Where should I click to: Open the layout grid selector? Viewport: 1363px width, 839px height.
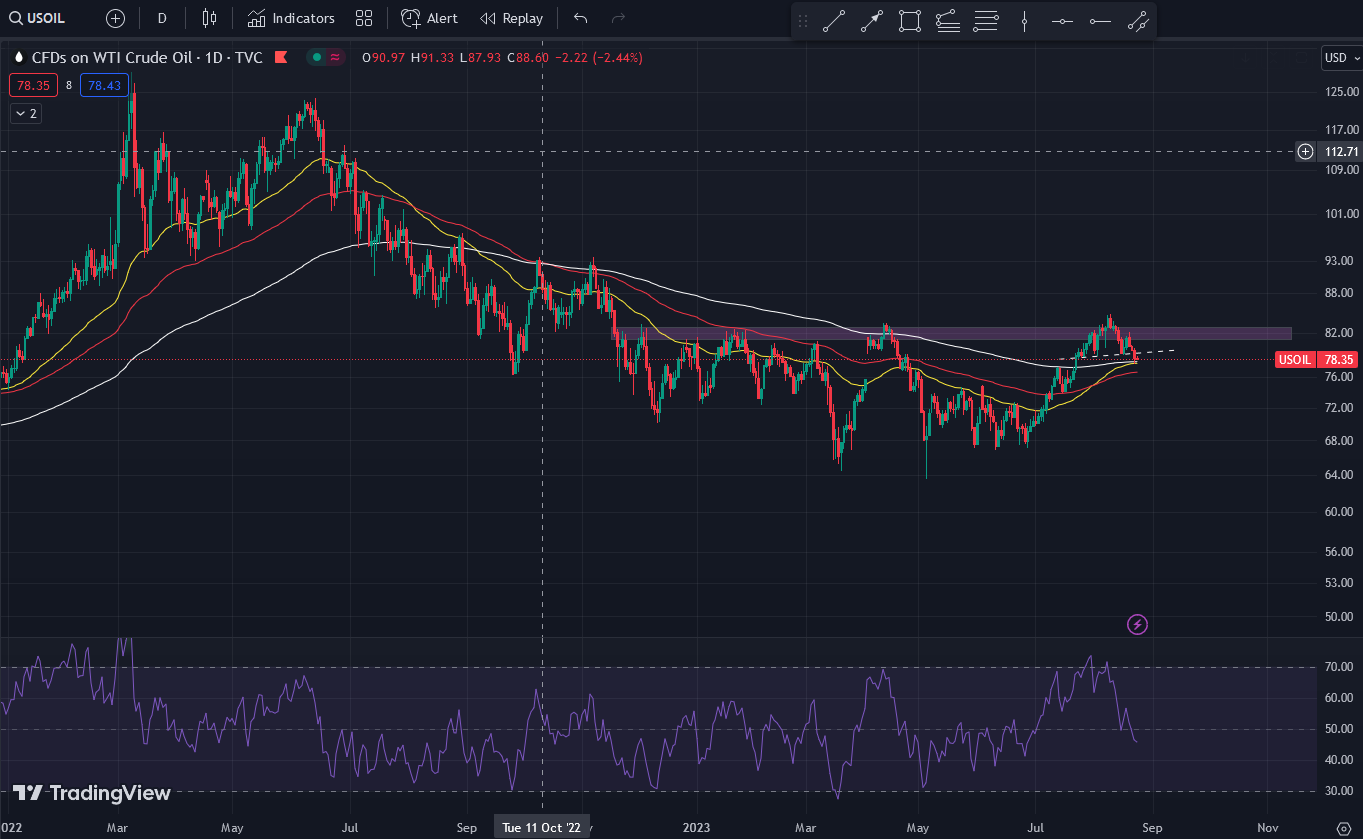(x=364, y=18)
